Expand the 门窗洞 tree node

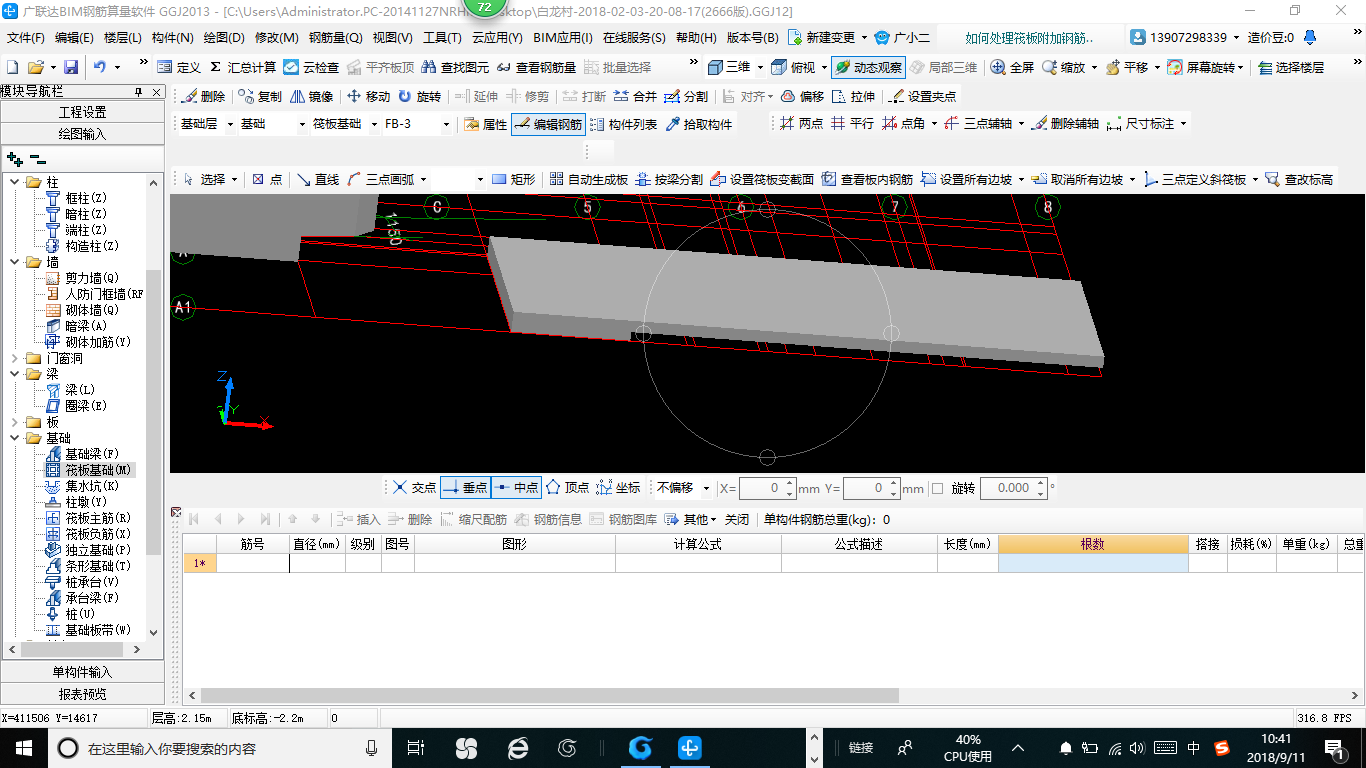tap(14, 358)
